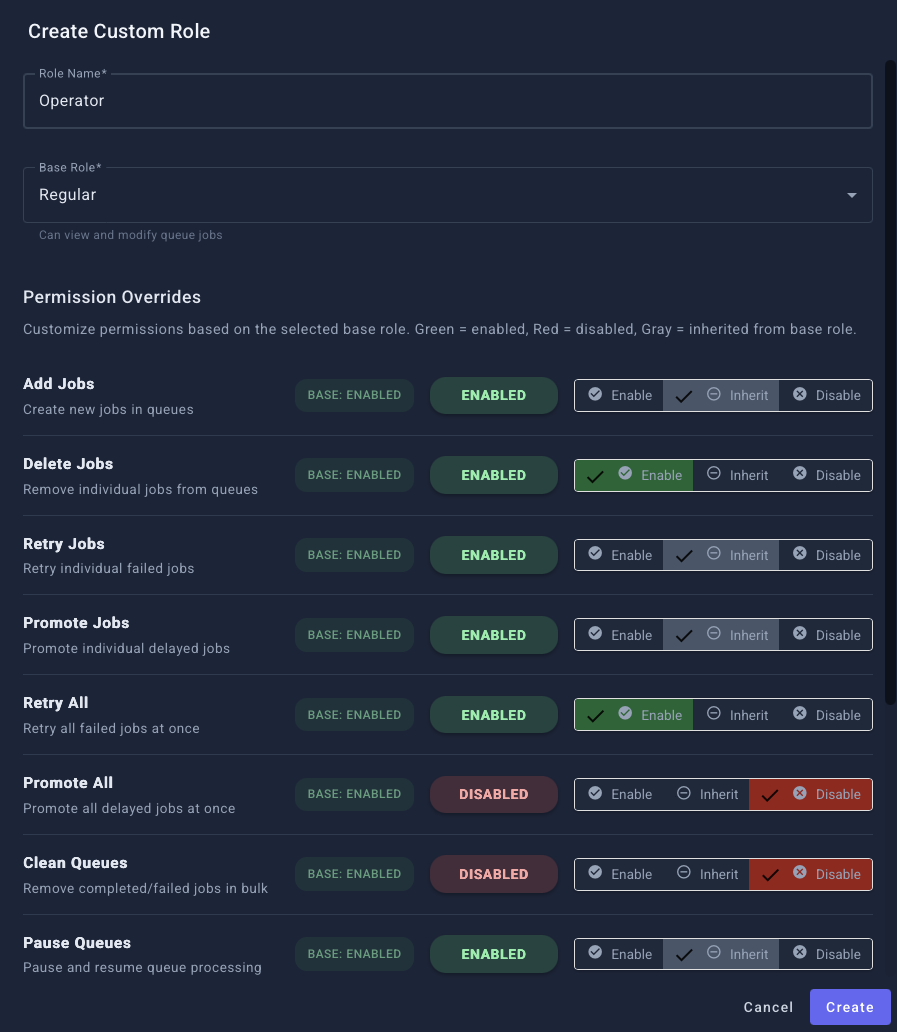The width and height of the screenshot is (897, 1032).
Task: Select Enable for Pause Queues
Action: (619, 954)
